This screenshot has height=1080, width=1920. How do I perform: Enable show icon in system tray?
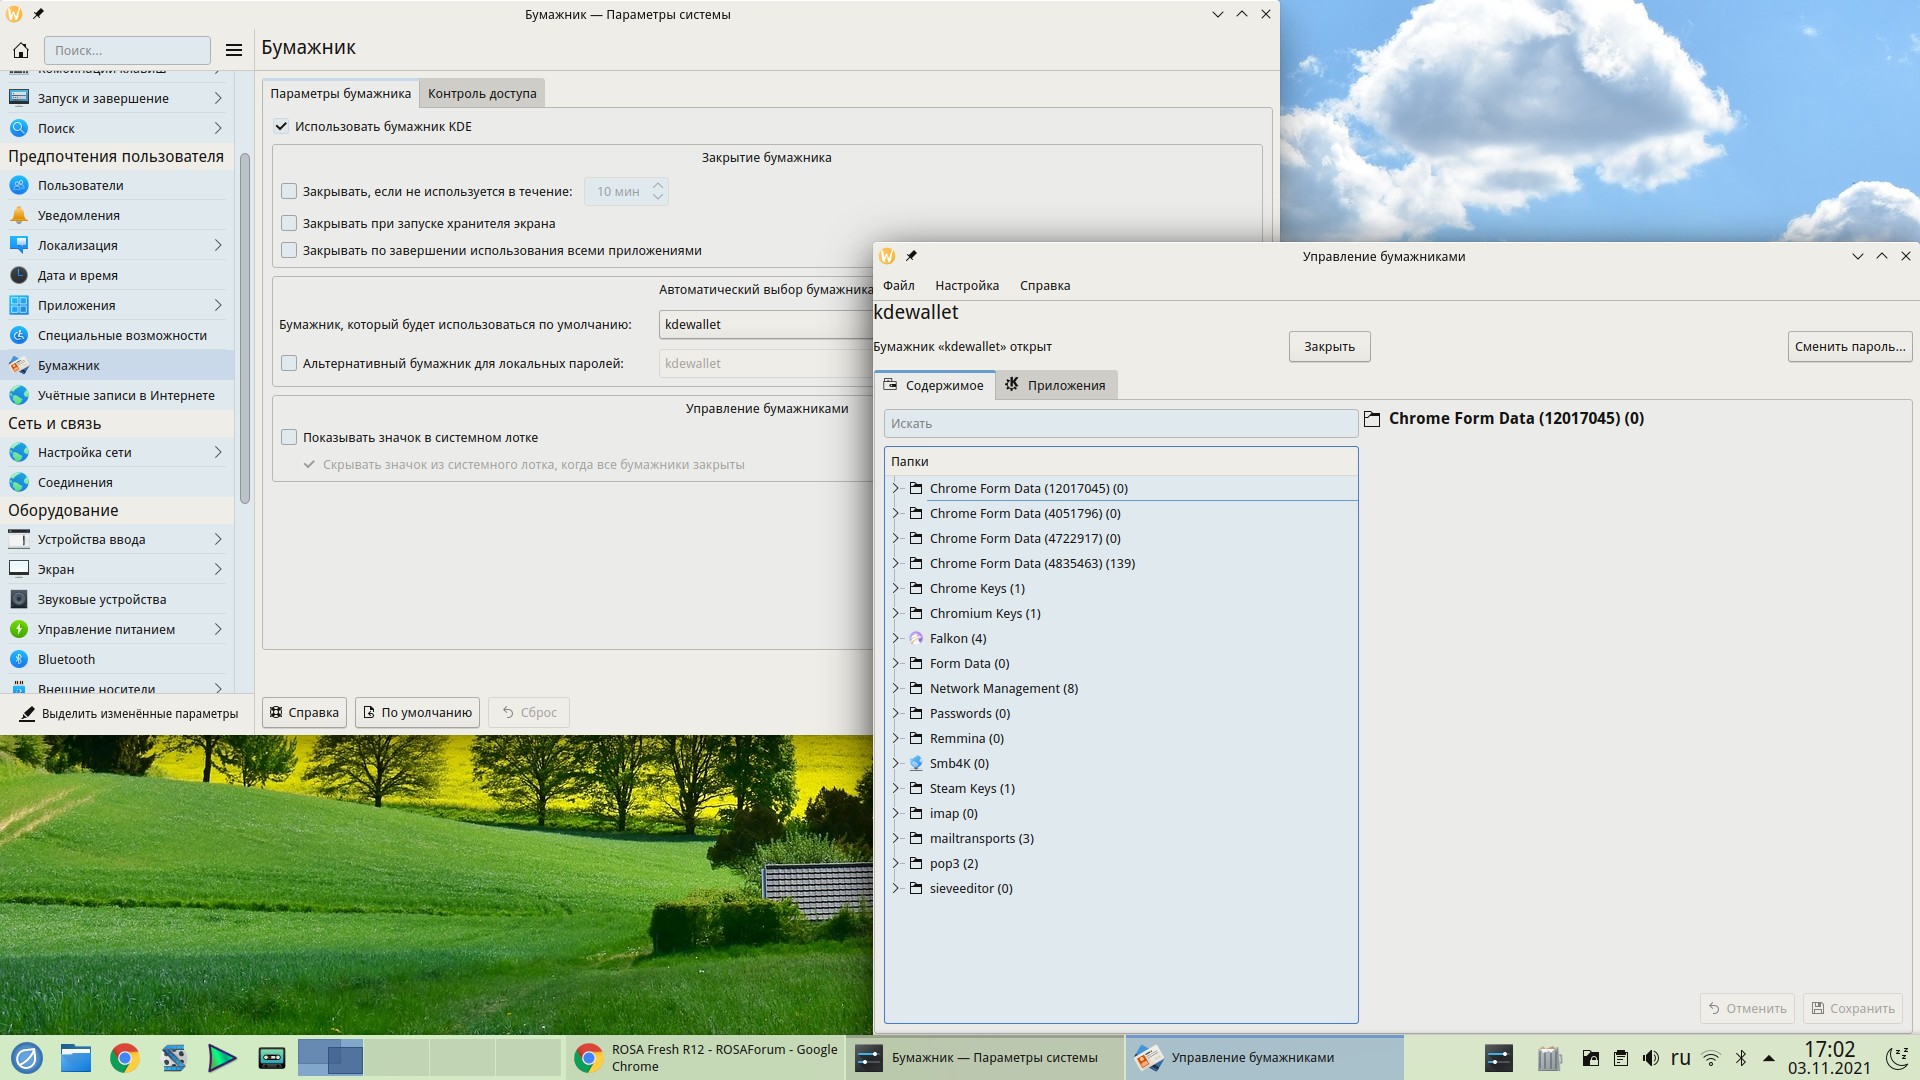(x=289, y=437)
